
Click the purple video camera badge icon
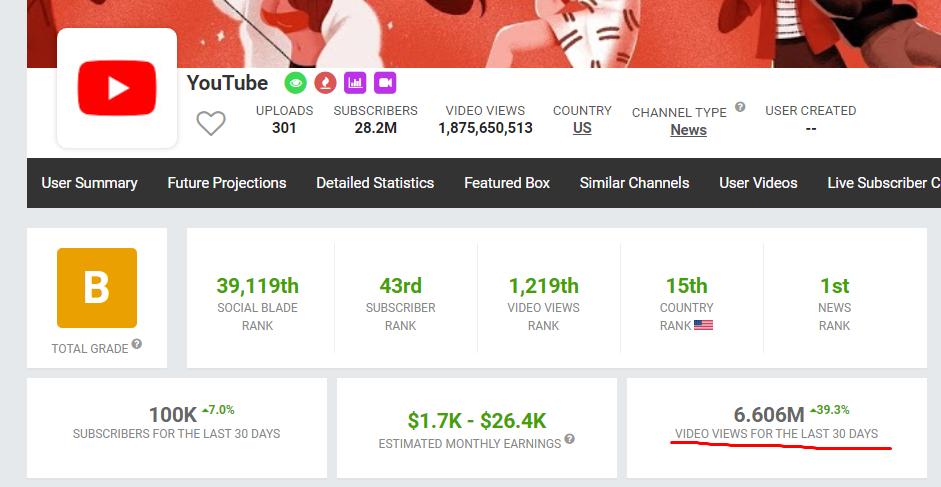click(x=385, y=83)
